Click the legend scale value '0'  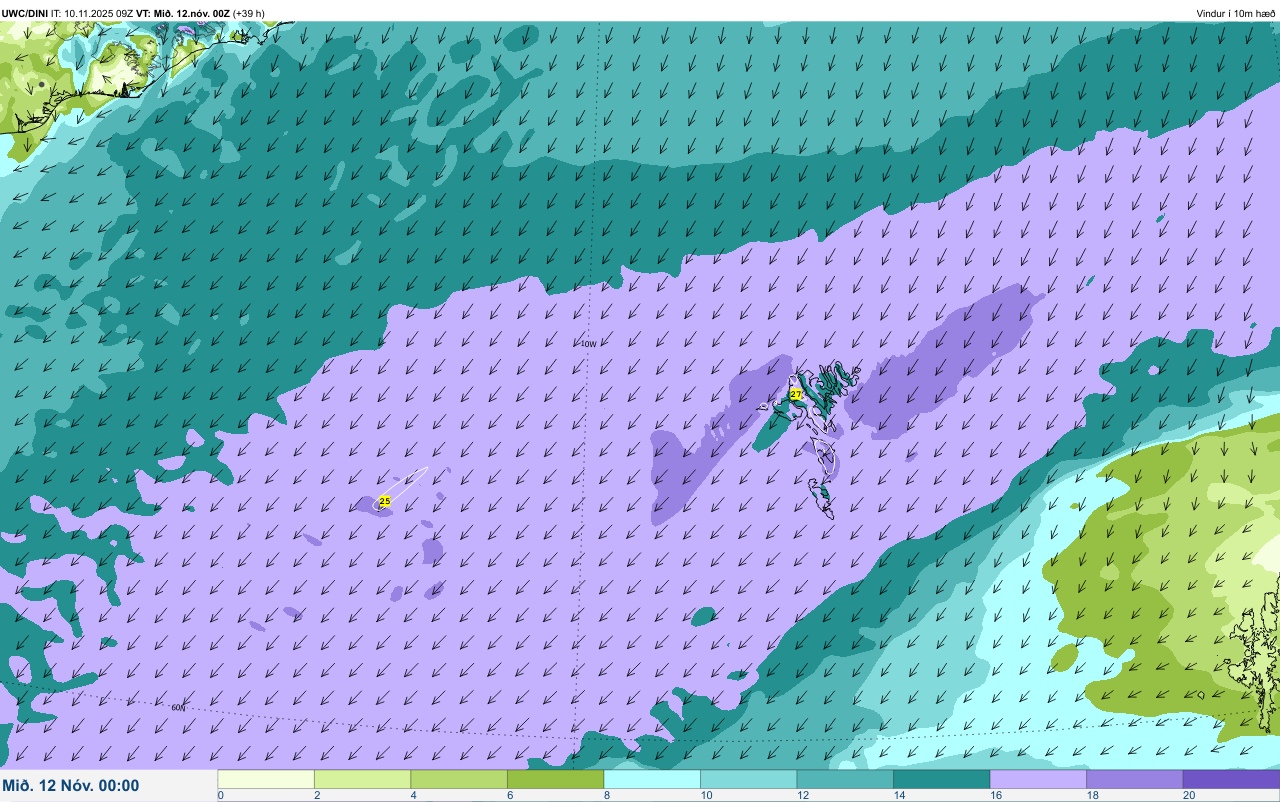220,795
